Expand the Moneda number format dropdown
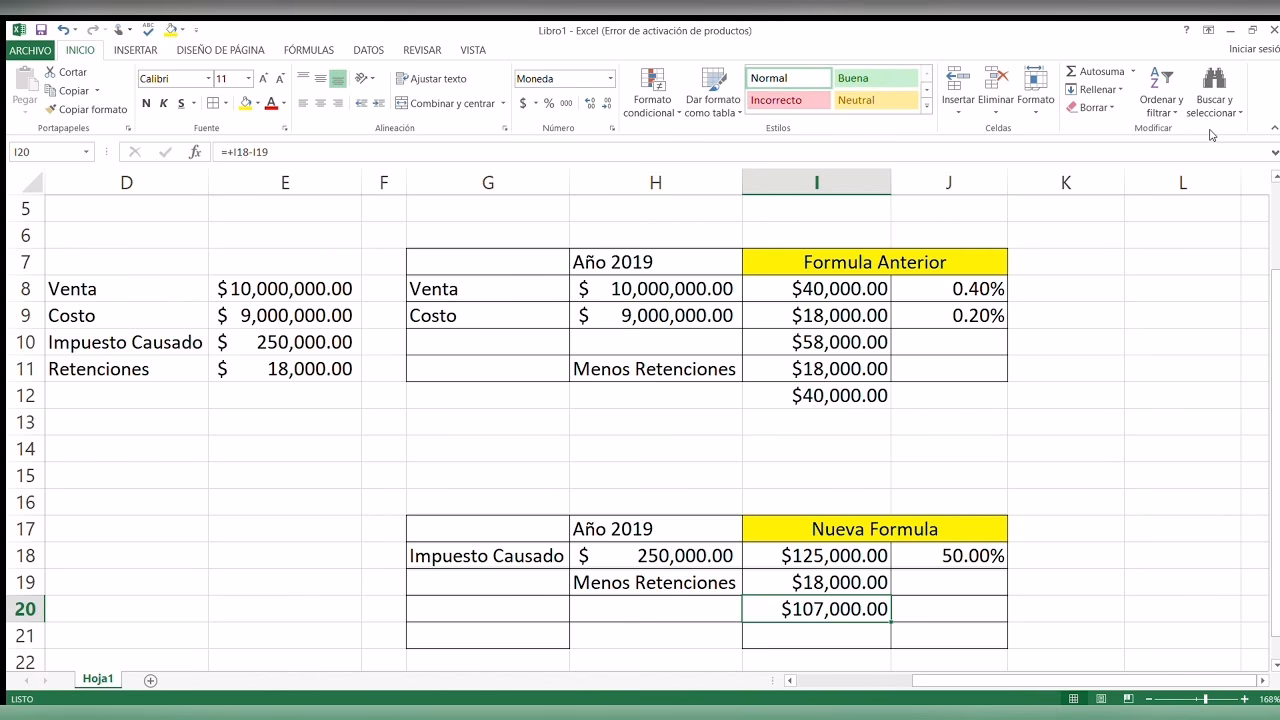This screenshot has height=720, width=1280. pyautogui.click(x=610, y=78)
